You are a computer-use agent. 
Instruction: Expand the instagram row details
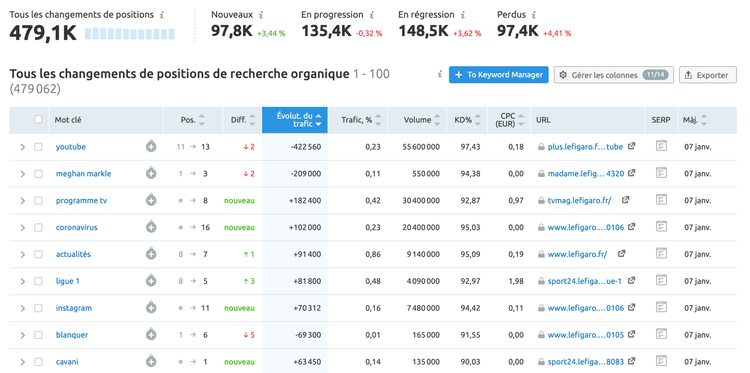(x=22, y=307)
